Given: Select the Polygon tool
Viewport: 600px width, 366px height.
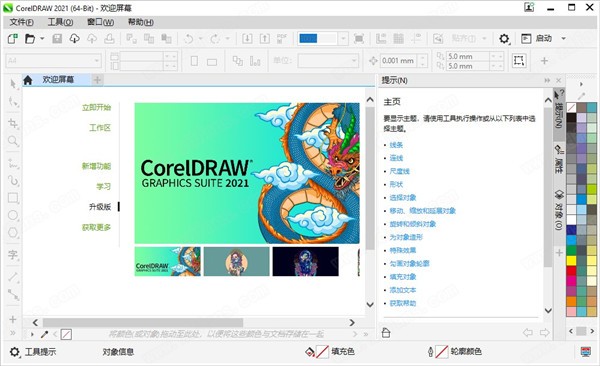Looking at the screenshot, I should 13,233.
